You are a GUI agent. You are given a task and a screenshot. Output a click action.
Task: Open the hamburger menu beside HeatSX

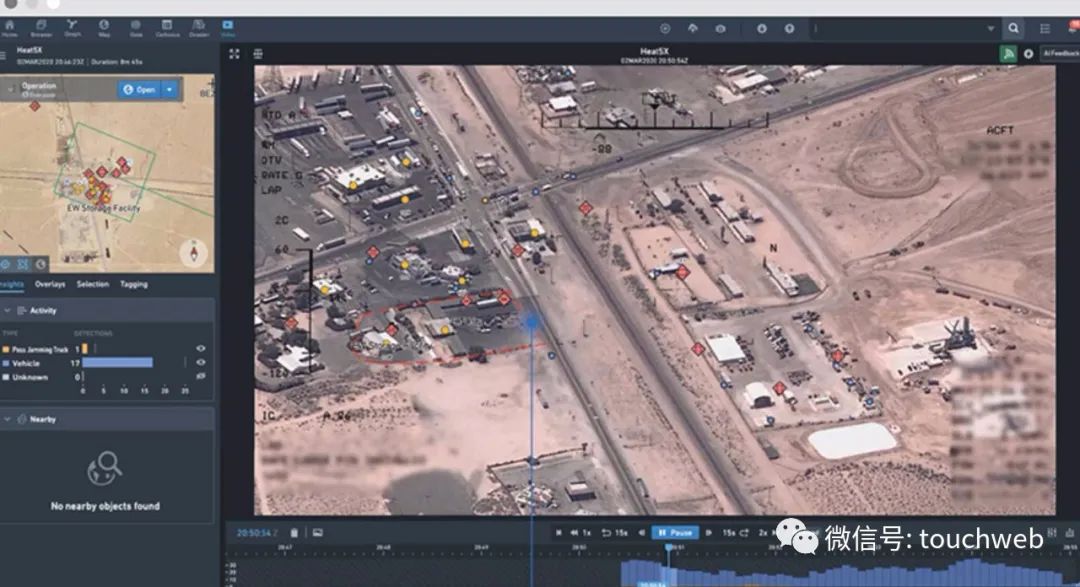coord(3,55)
